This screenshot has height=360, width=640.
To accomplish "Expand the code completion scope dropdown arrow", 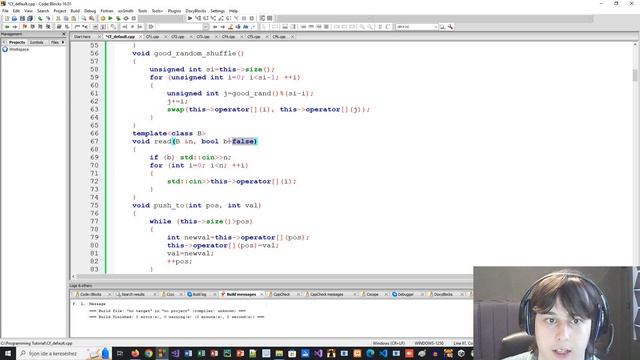I will [x=206, y=27].
